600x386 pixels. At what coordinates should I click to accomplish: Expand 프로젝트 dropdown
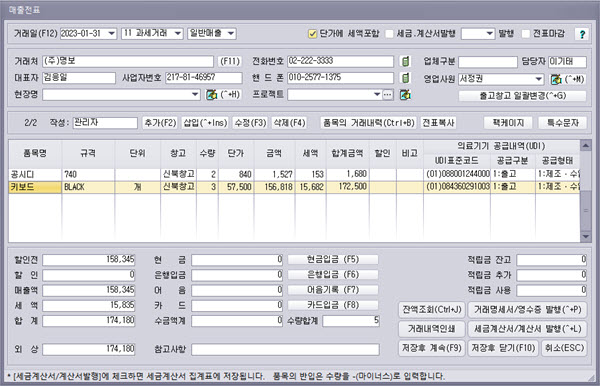[x=377, y=94]
